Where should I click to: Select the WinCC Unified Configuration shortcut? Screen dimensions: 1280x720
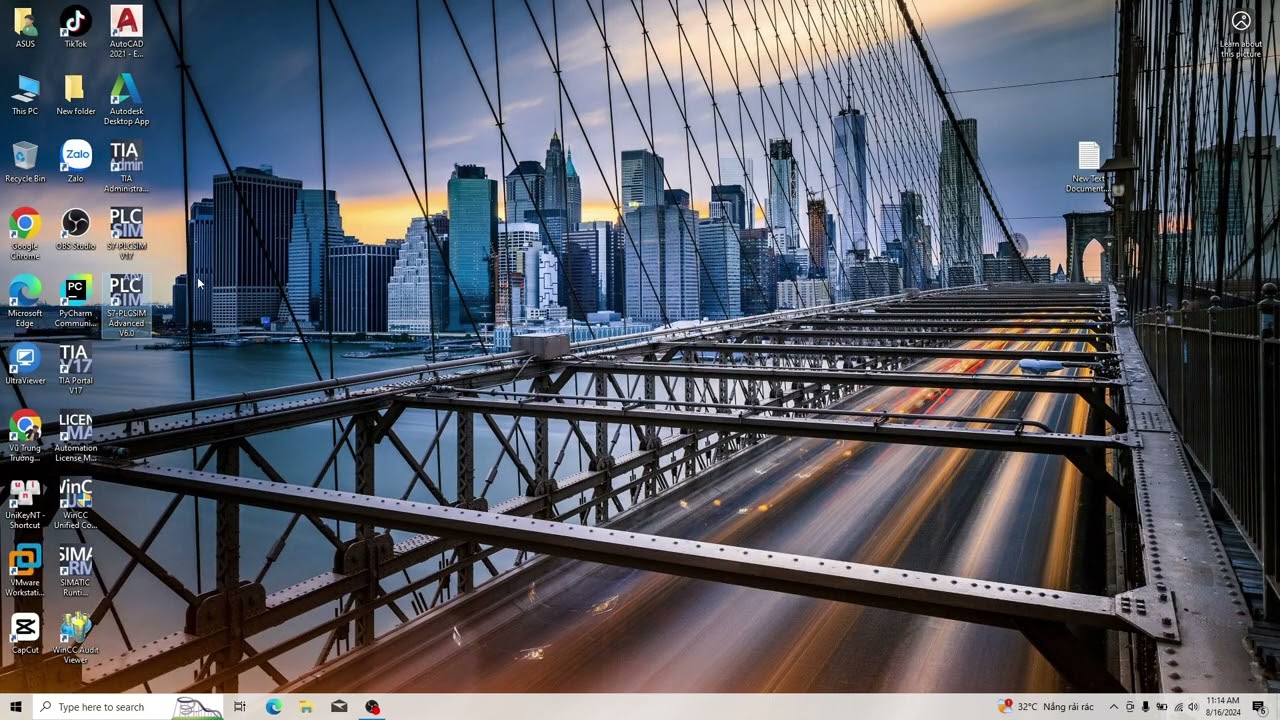75,503
